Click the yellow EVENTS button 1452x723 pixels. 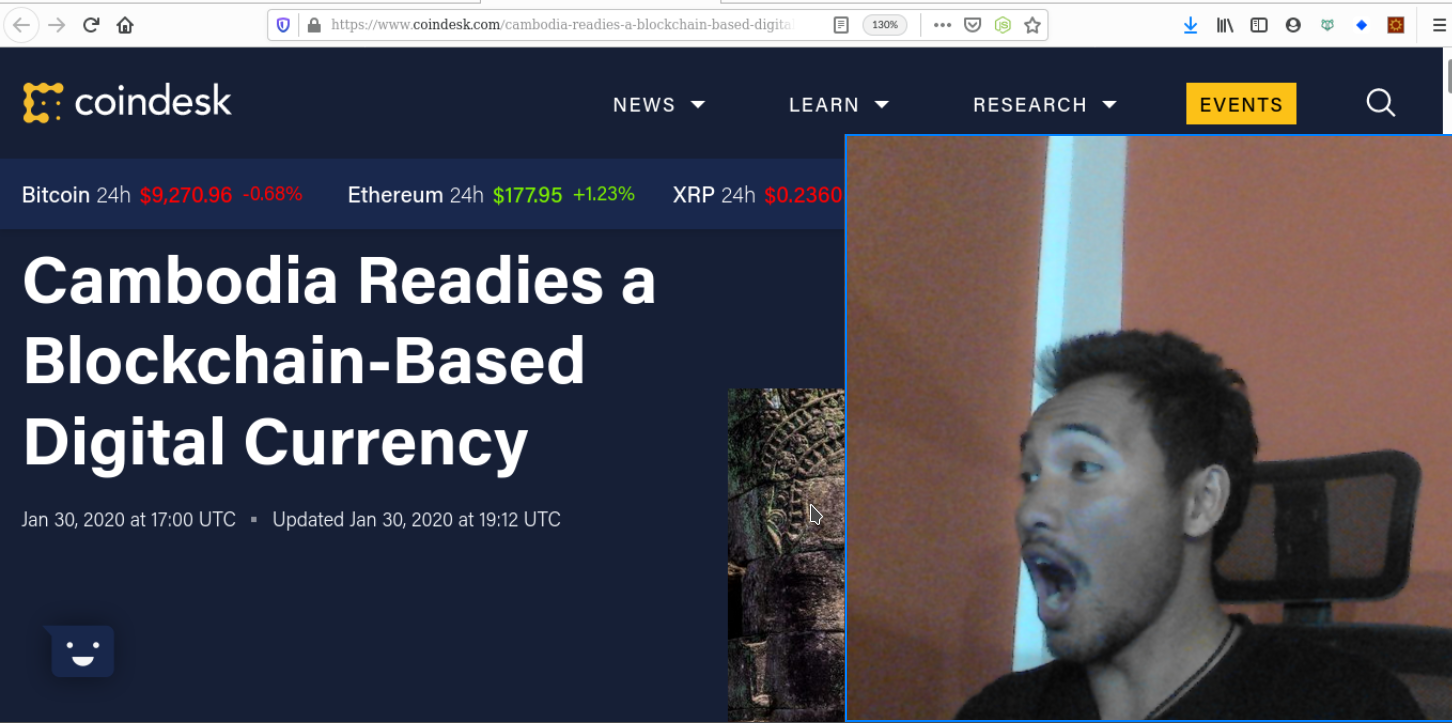1241,104
